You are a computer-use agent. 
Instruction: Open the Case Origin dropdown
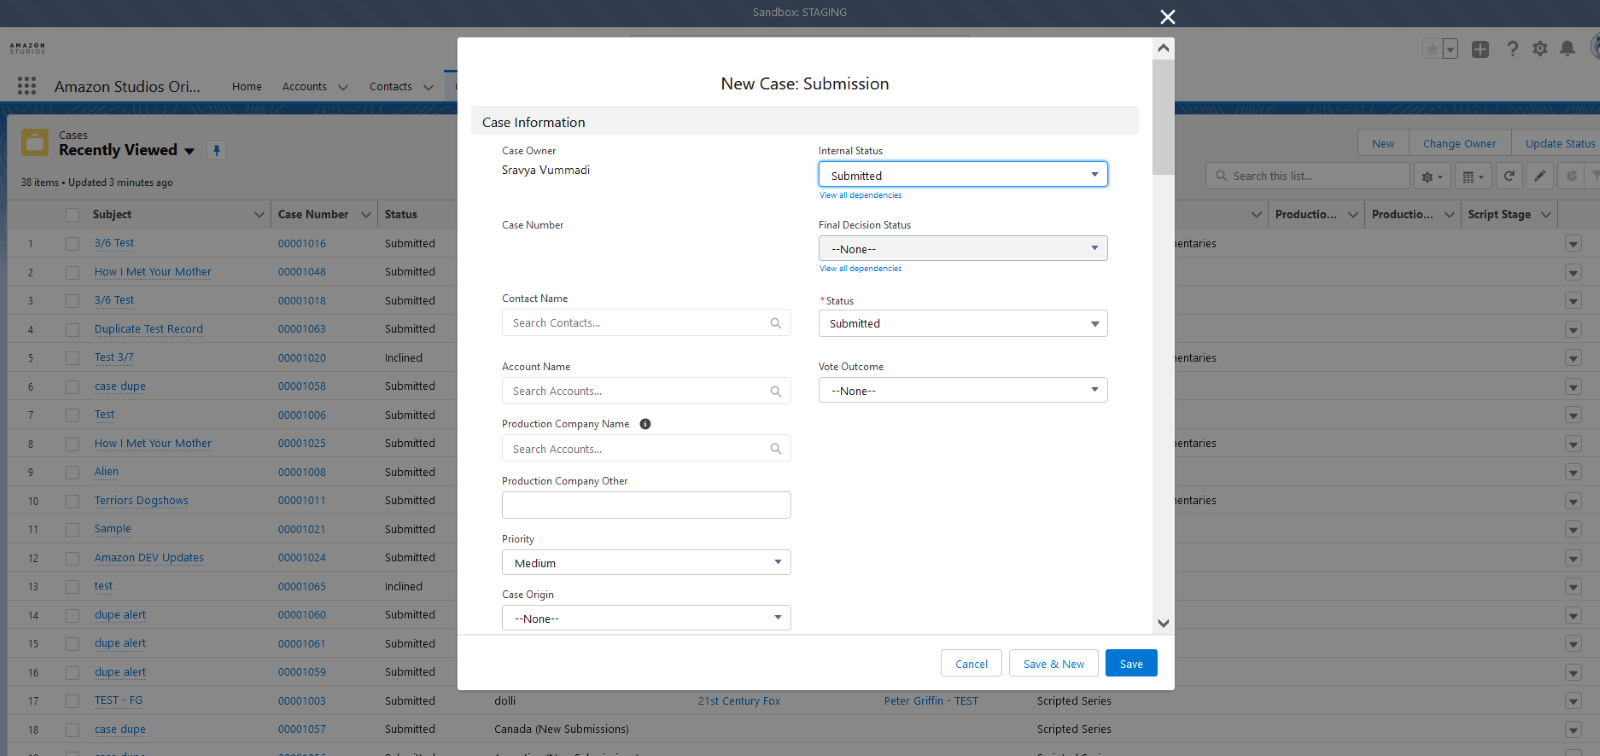pyautogui.click(x=646, y=618)
